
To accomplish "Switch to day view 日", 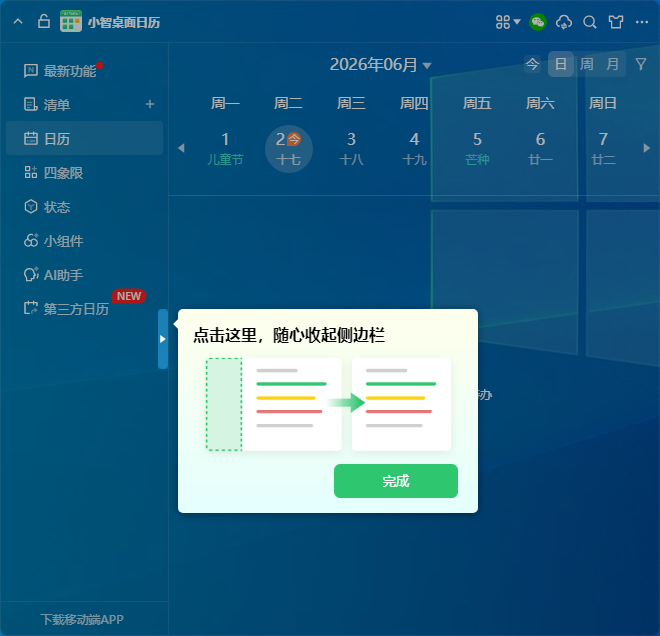I will tap(561, 64).
